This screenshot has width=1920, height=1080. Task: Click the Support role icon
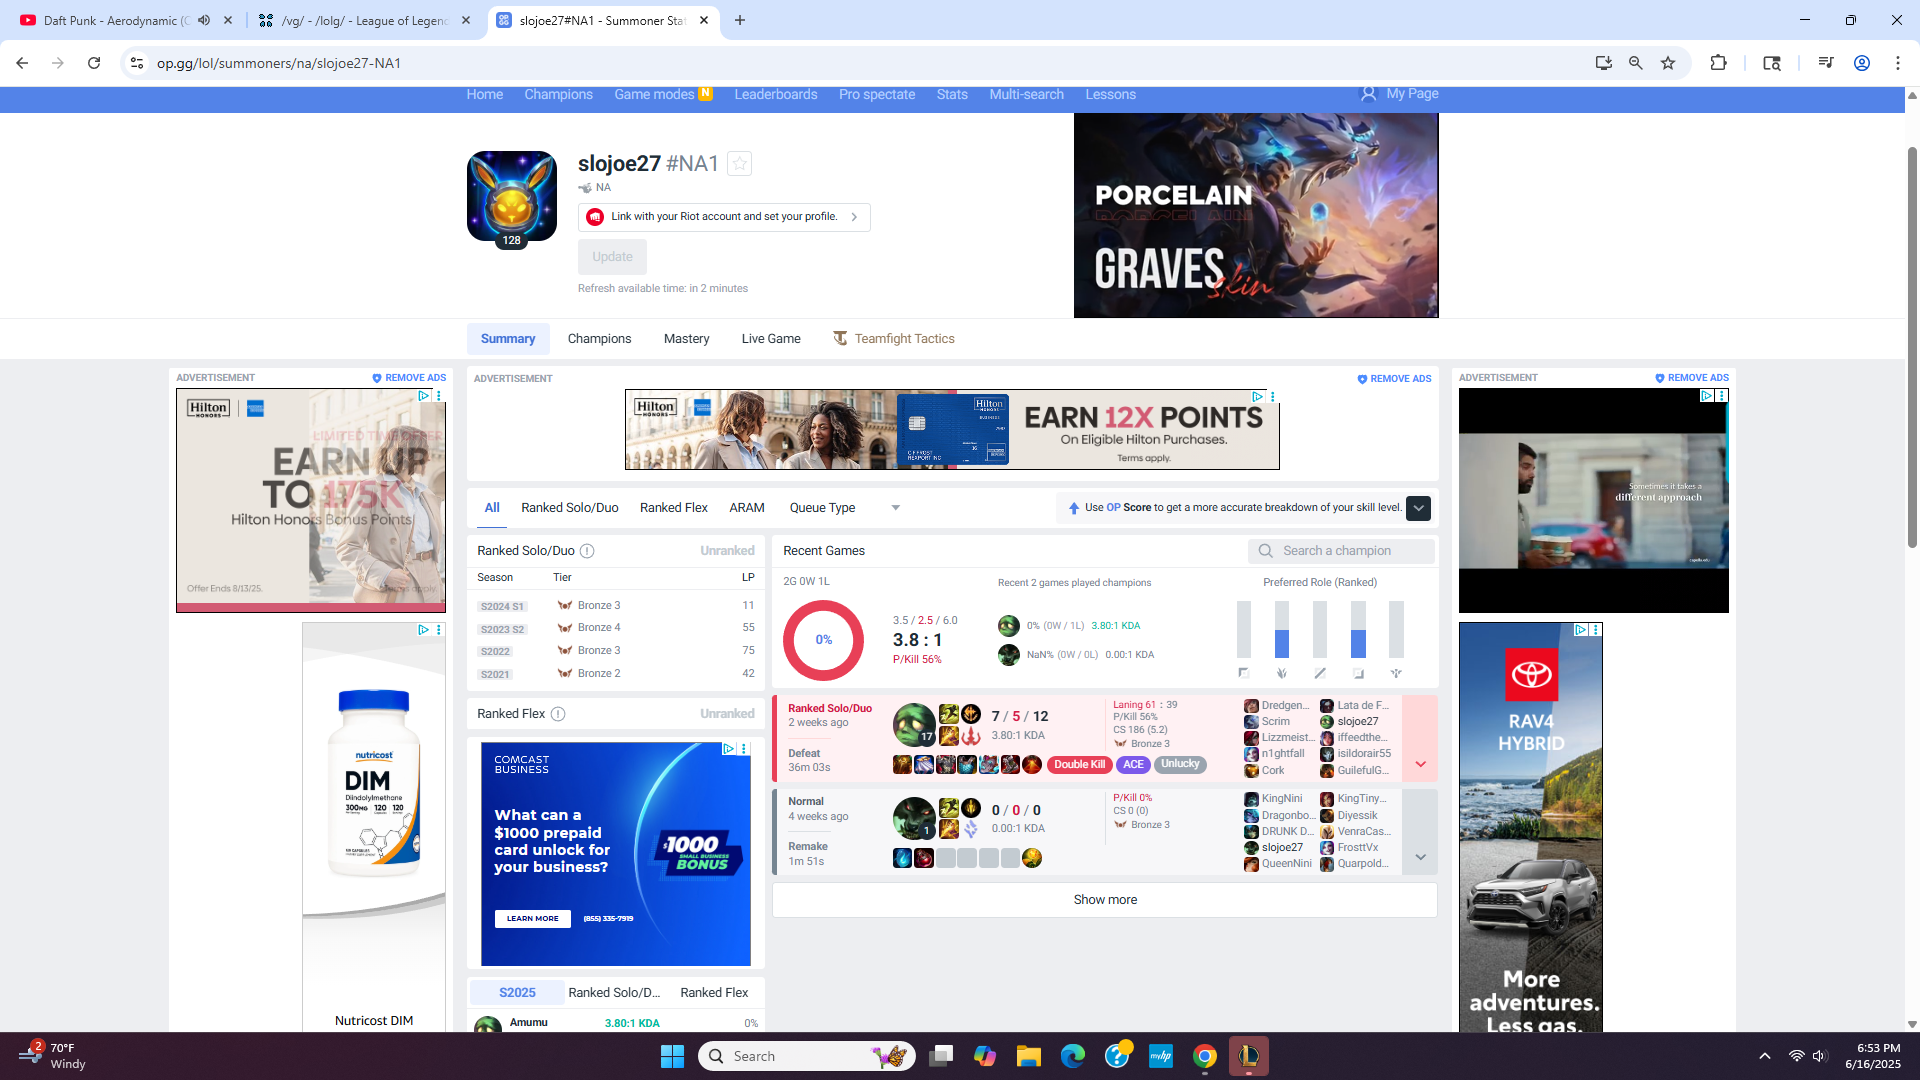coord(1396,674)
